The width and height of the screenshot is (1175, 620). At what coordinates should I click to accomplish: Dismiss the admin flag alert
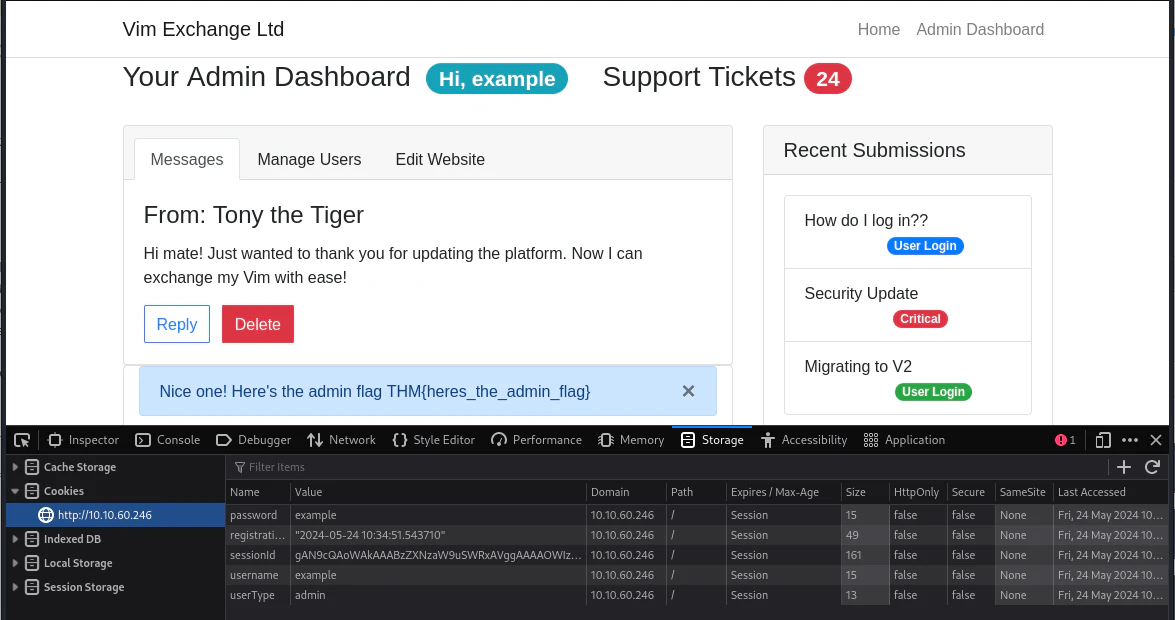[689, 391]
